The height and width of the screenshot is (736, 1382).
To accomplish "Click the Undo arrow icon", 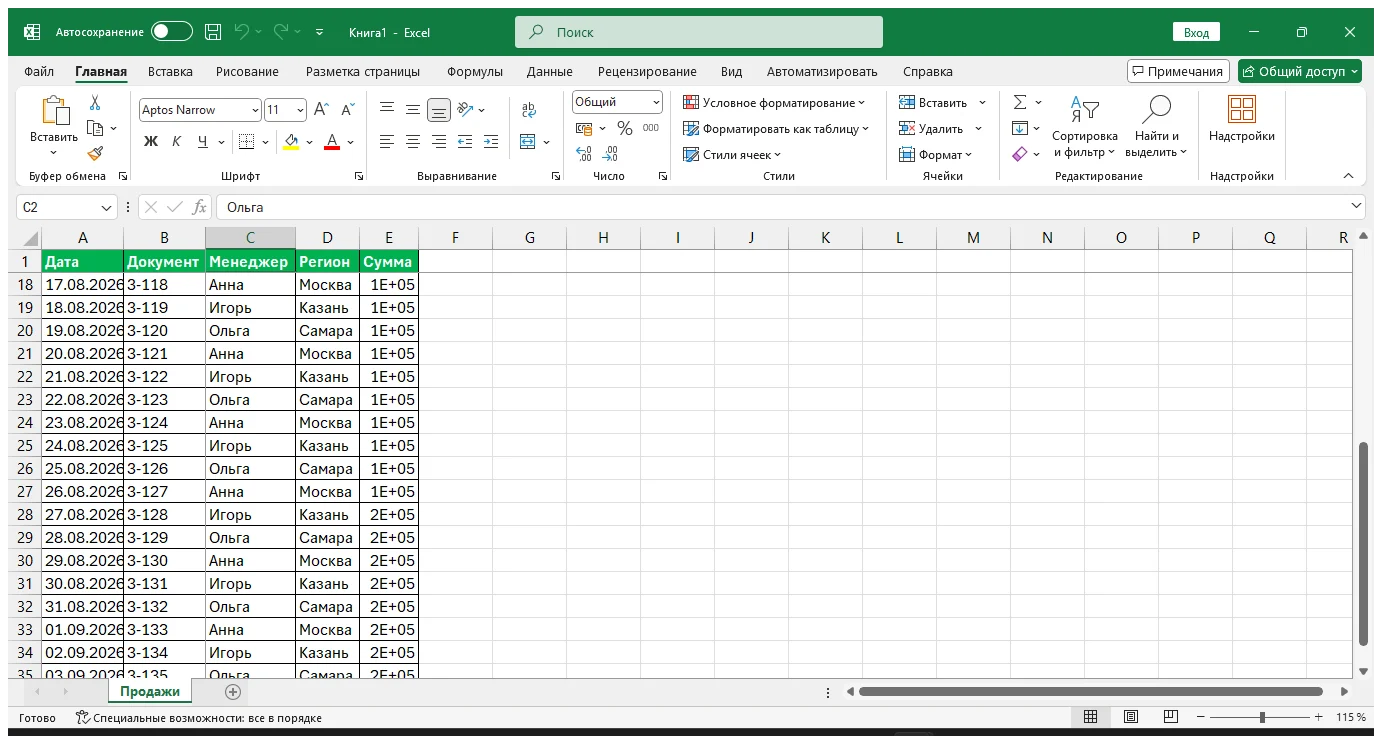I will pos(241,32).
